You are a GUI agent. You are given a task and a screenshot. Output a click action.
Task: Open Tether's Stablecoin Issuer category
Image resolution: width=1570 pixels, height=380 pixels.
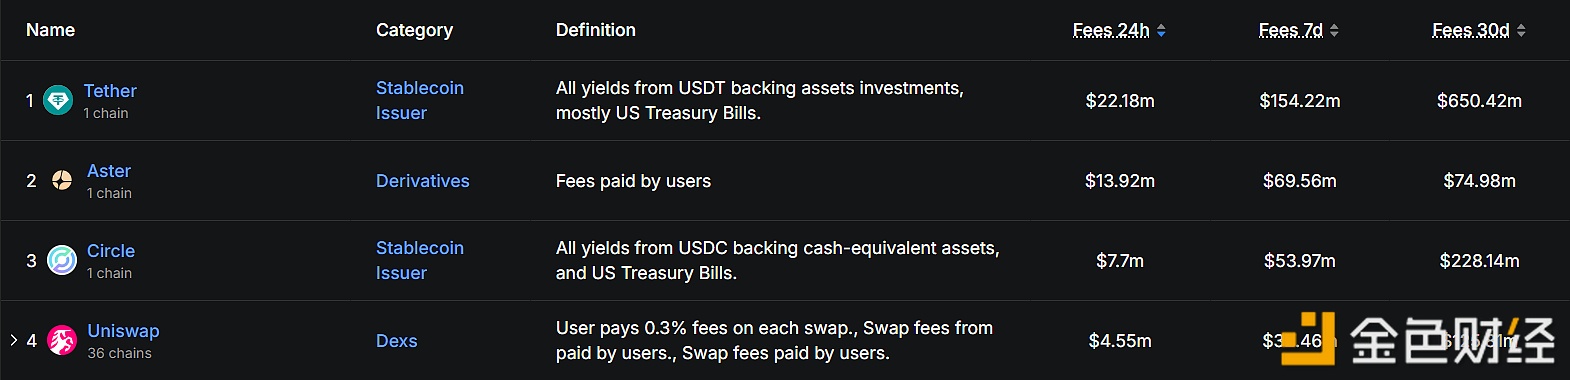tap(420, 100)
